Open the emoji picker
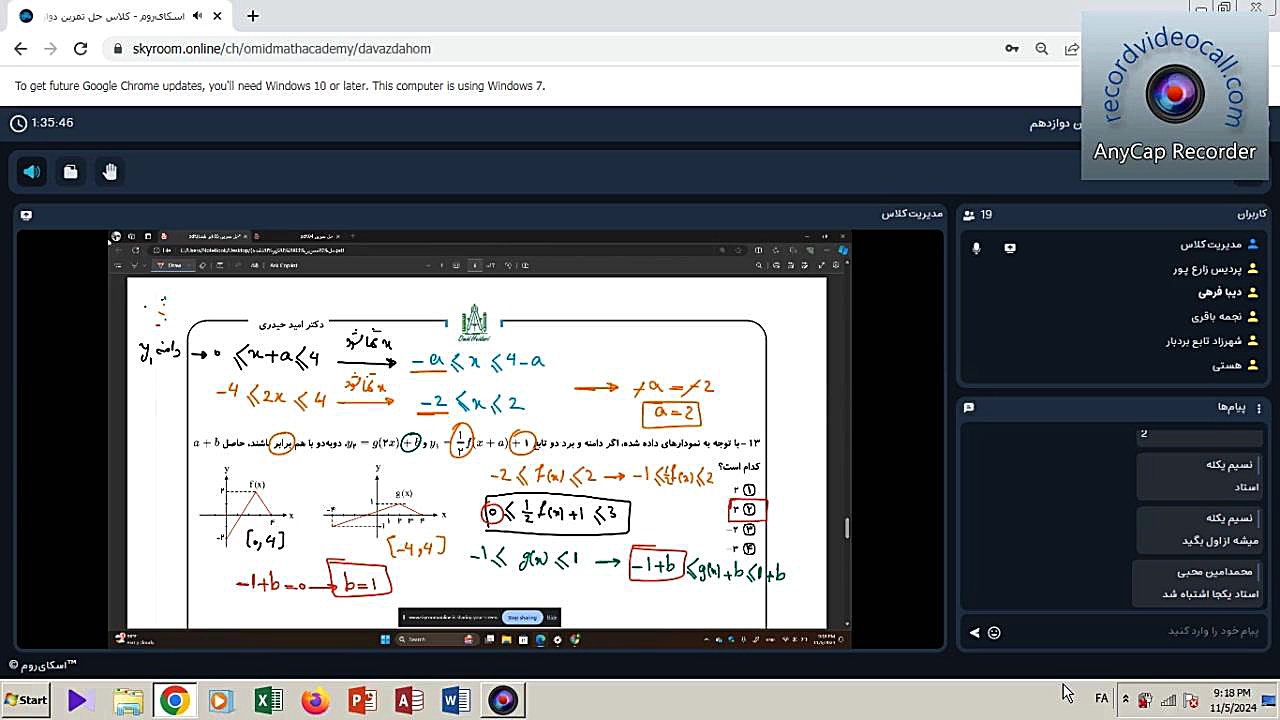 click(994, 632)
